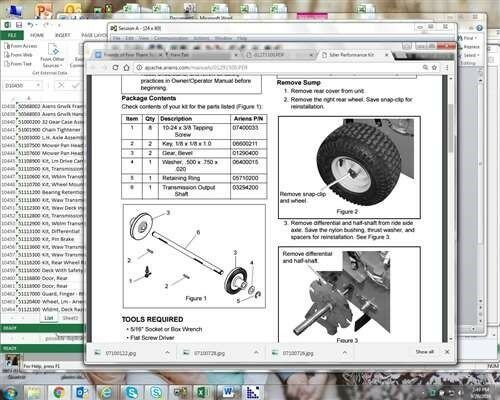Viewport: 500px width, 400px height.
Task: Open Communication menu in Session A window
Action: [171, 38]
